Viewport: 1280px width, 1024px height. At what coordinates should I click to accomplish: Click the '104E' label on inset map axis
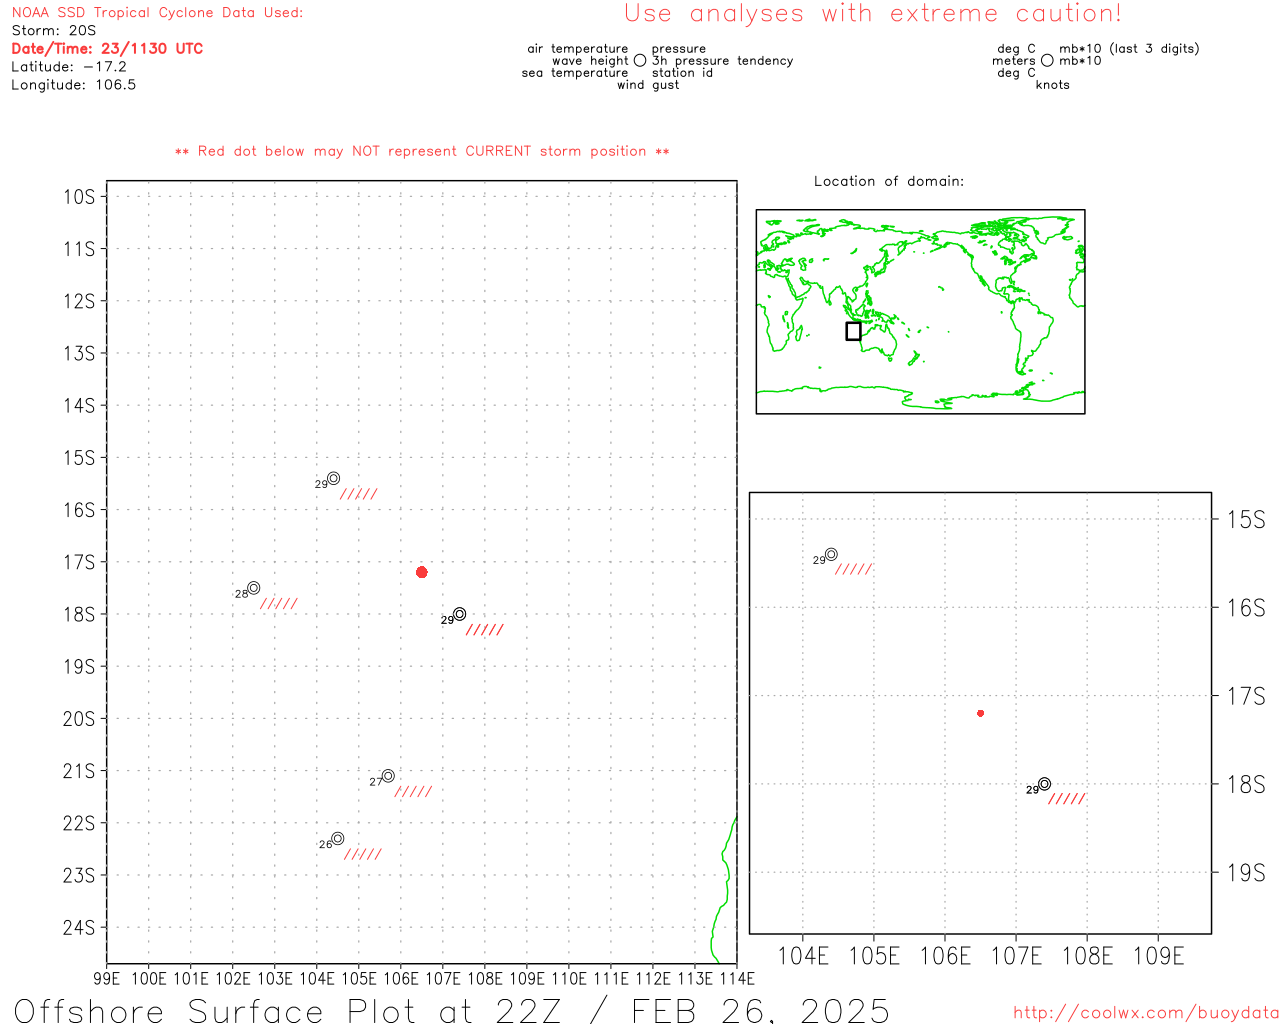tap(803, 957)
